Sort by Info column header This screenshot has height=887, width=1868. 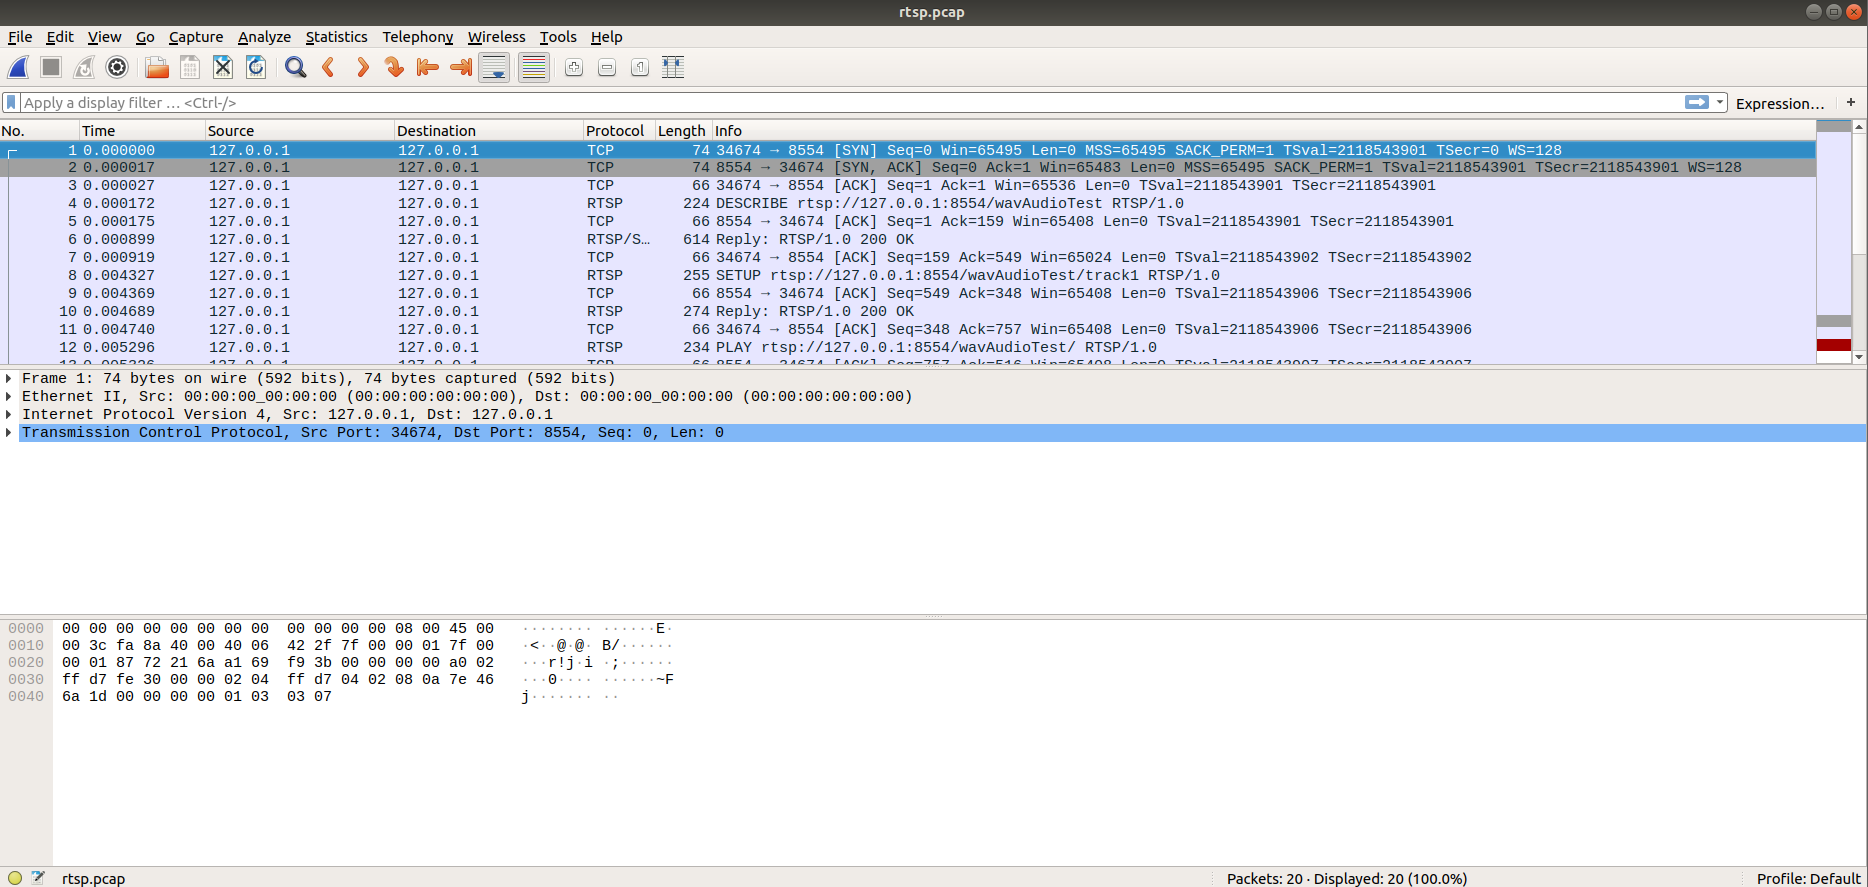coord(1263,131)
